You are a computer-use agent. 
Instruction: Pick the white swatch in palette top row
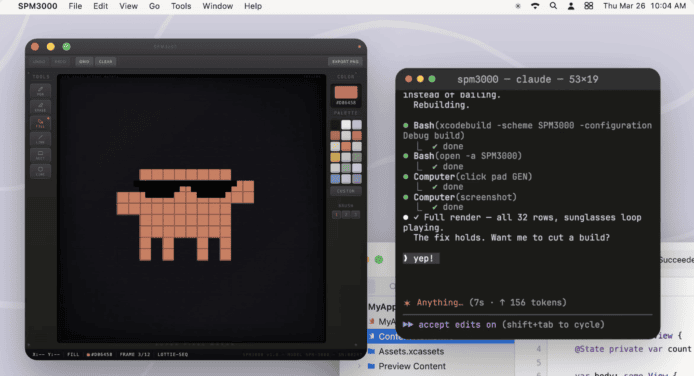tap(346, 125)
